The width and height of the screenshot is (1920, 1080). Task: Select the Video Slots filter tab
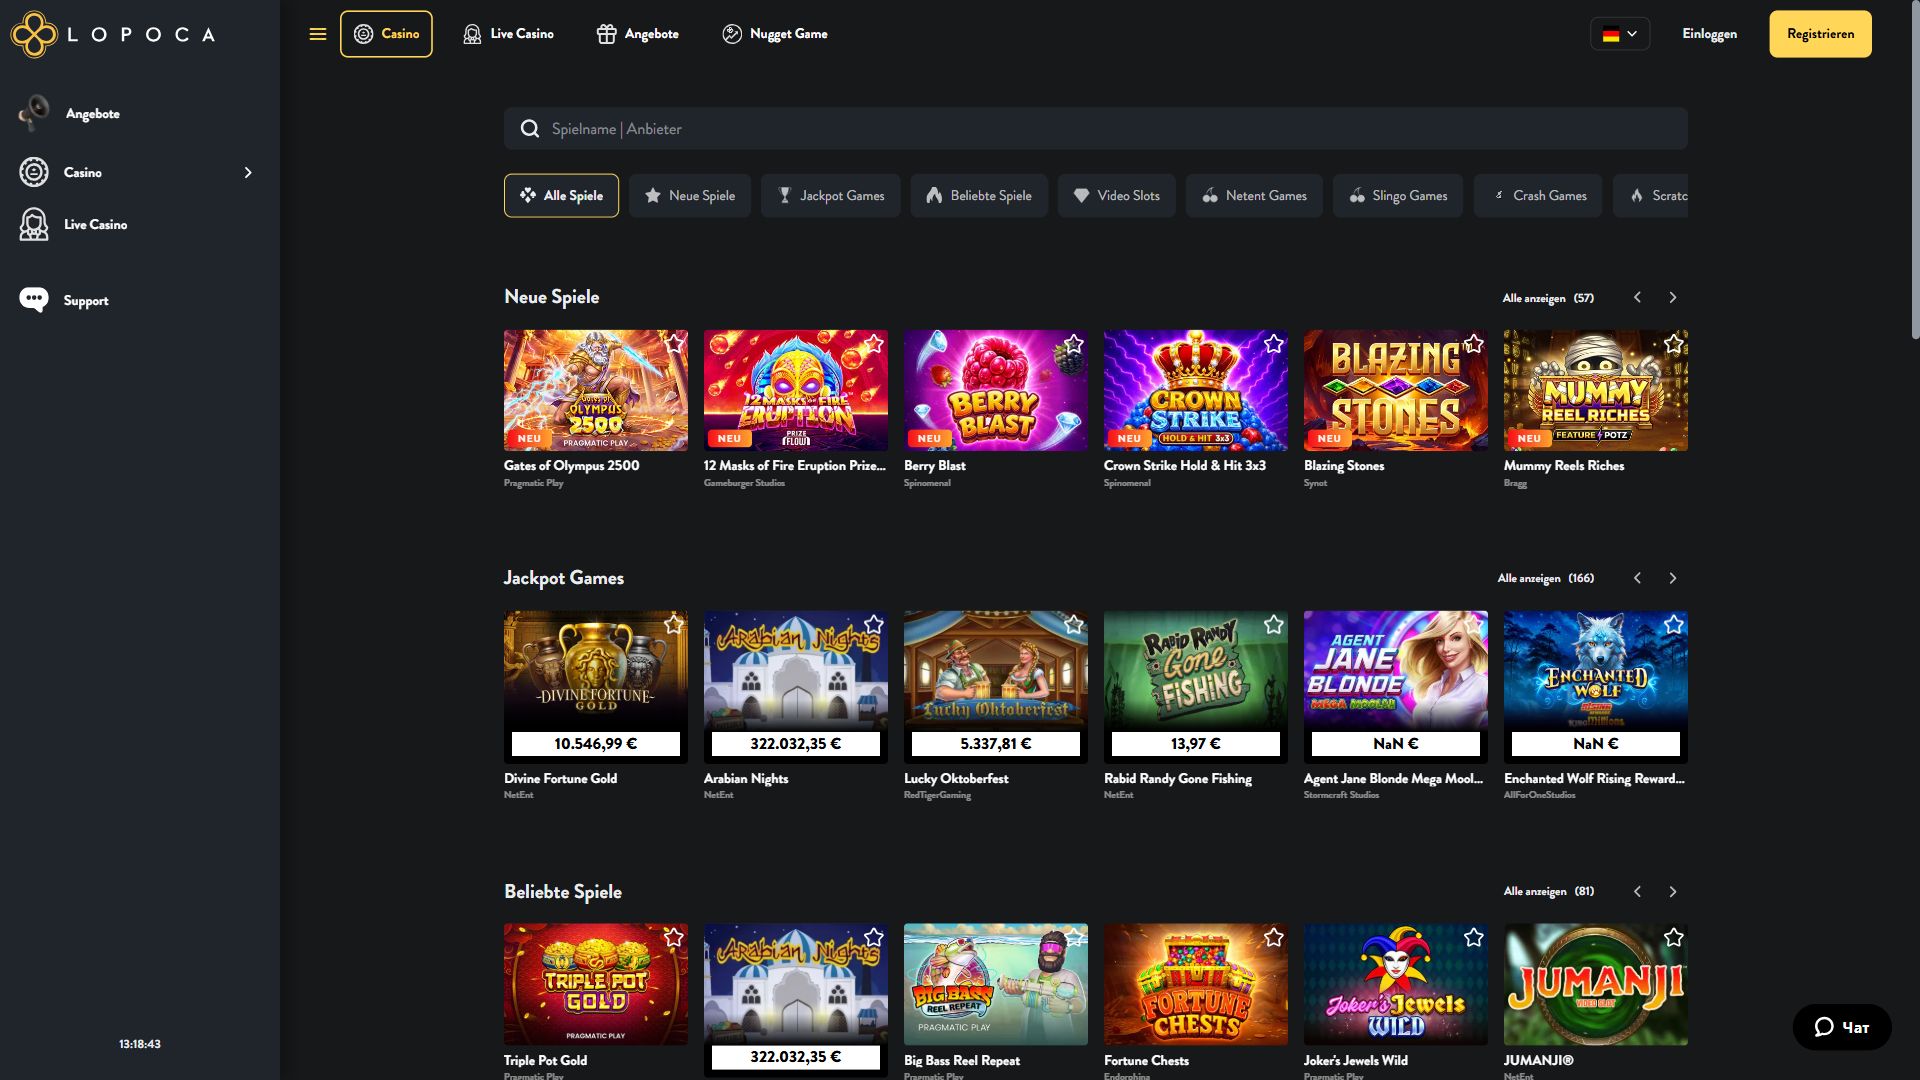(x=1117, y=196)
